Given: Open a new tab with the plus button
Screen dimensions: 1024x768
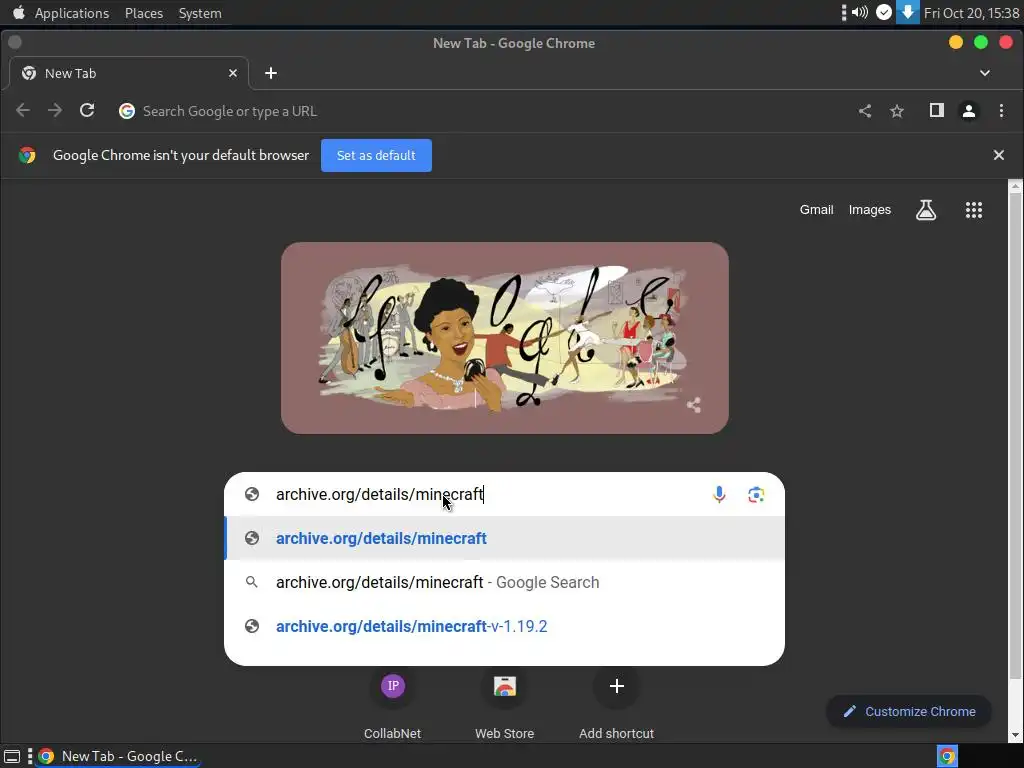Looking at the screenshot, I should point(271,73).
